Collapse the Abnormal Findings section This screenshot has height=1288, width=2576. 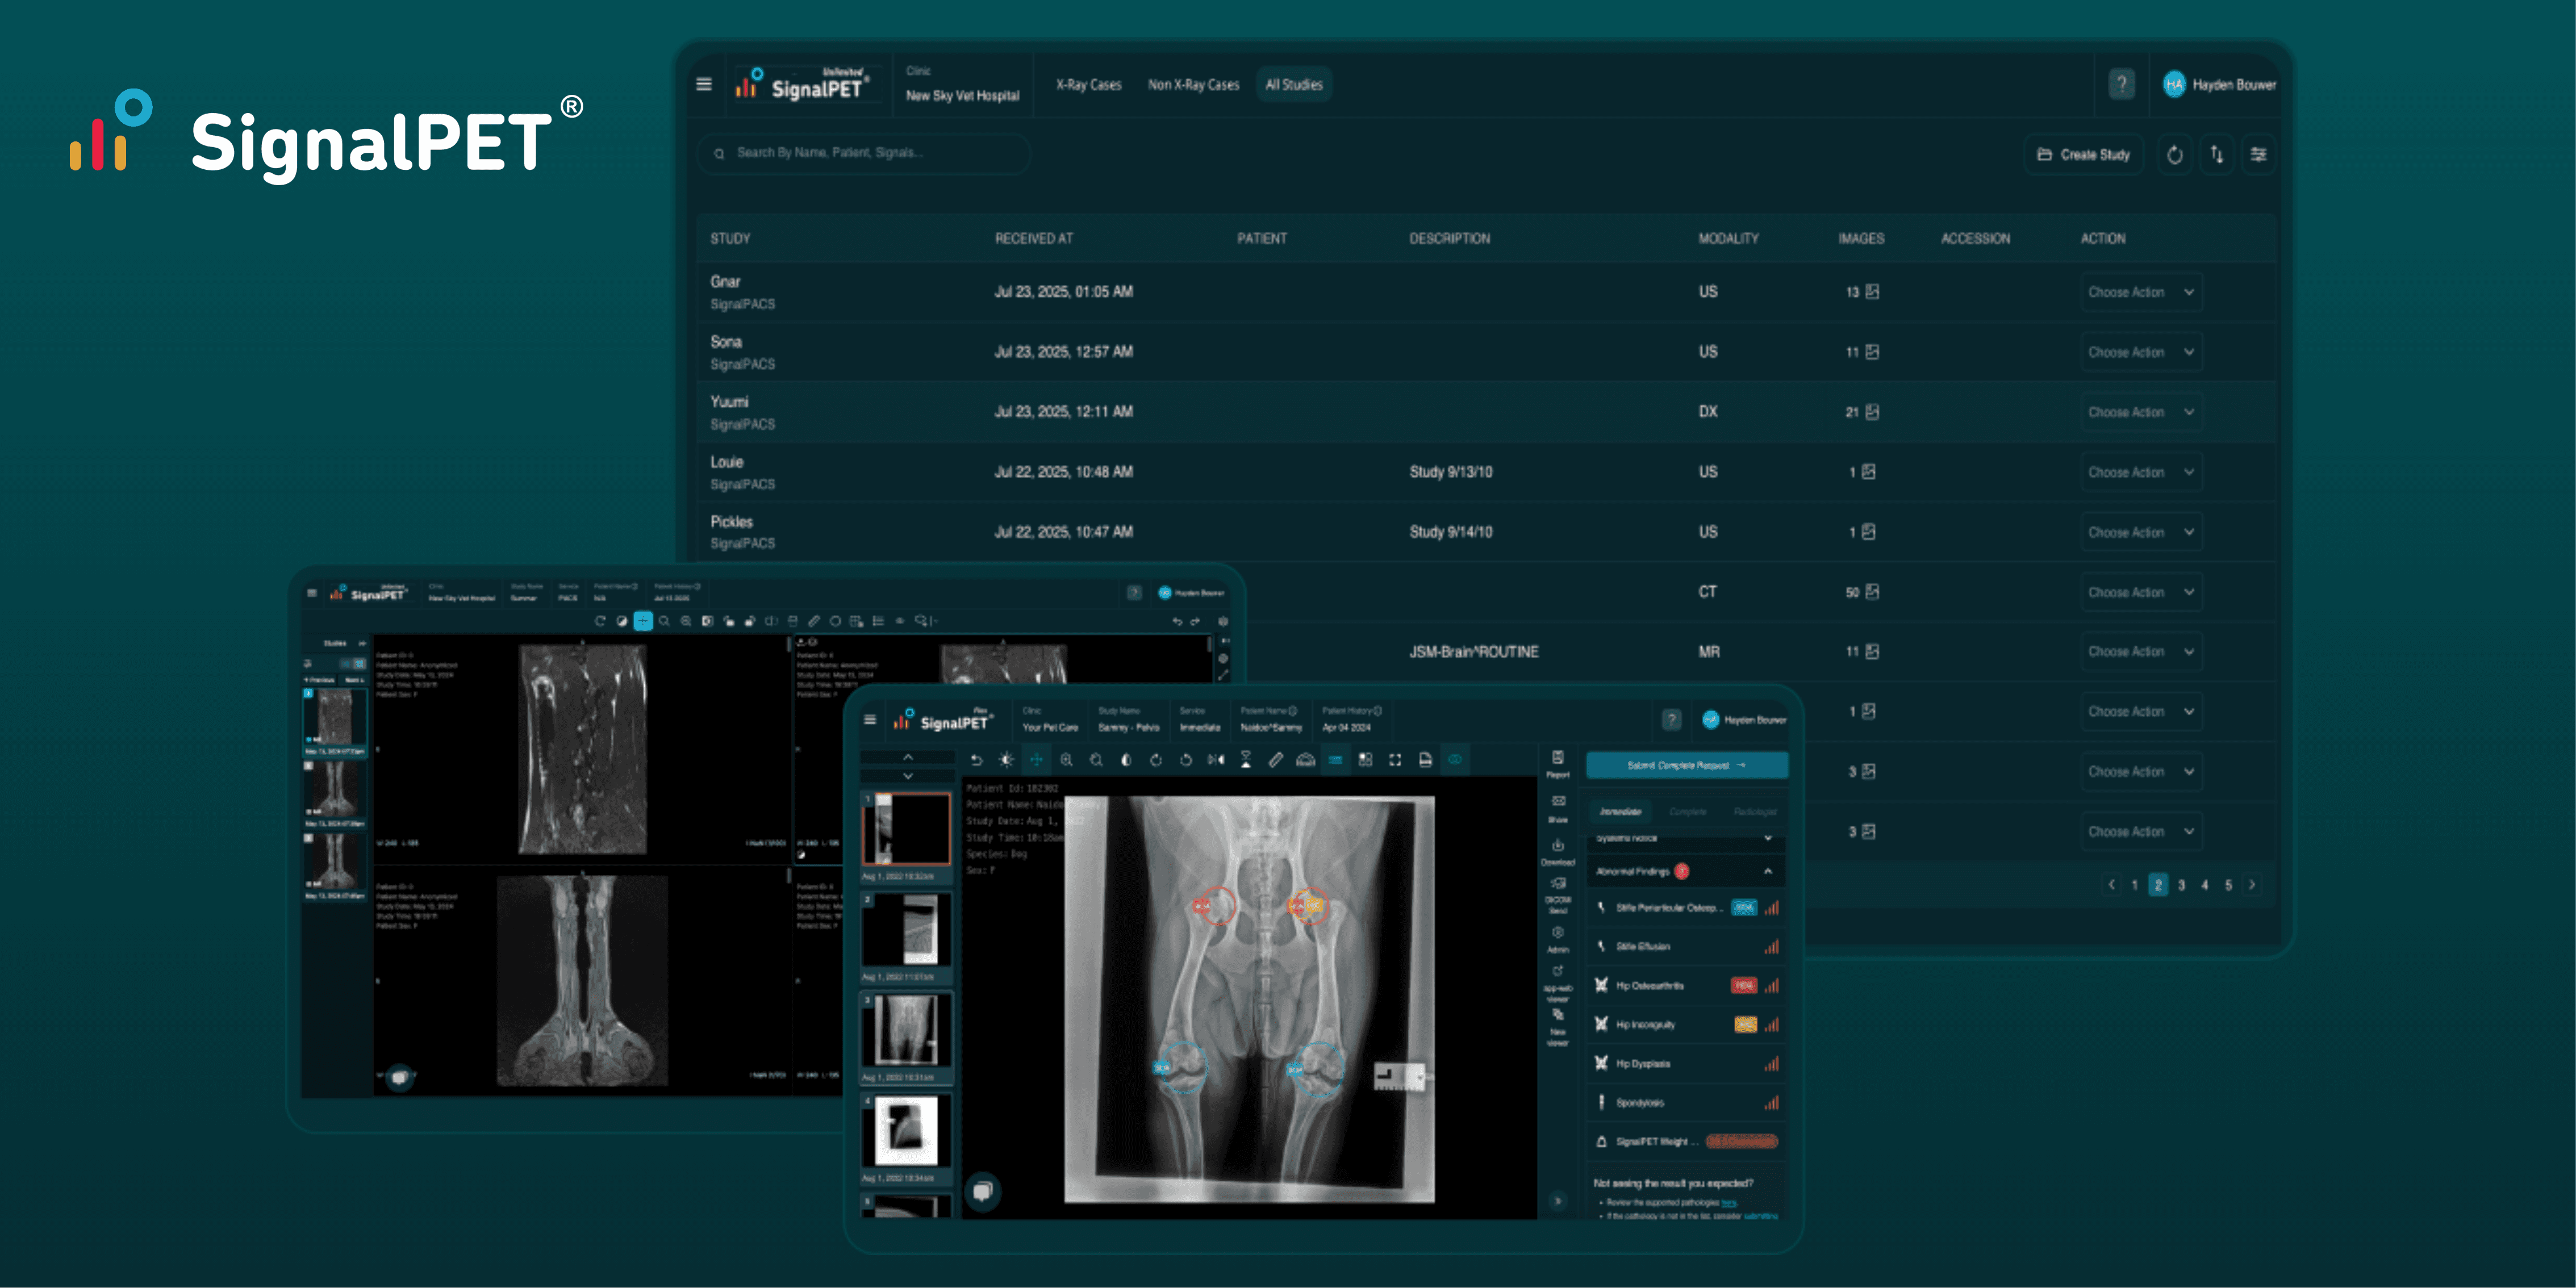point(1768,871)
